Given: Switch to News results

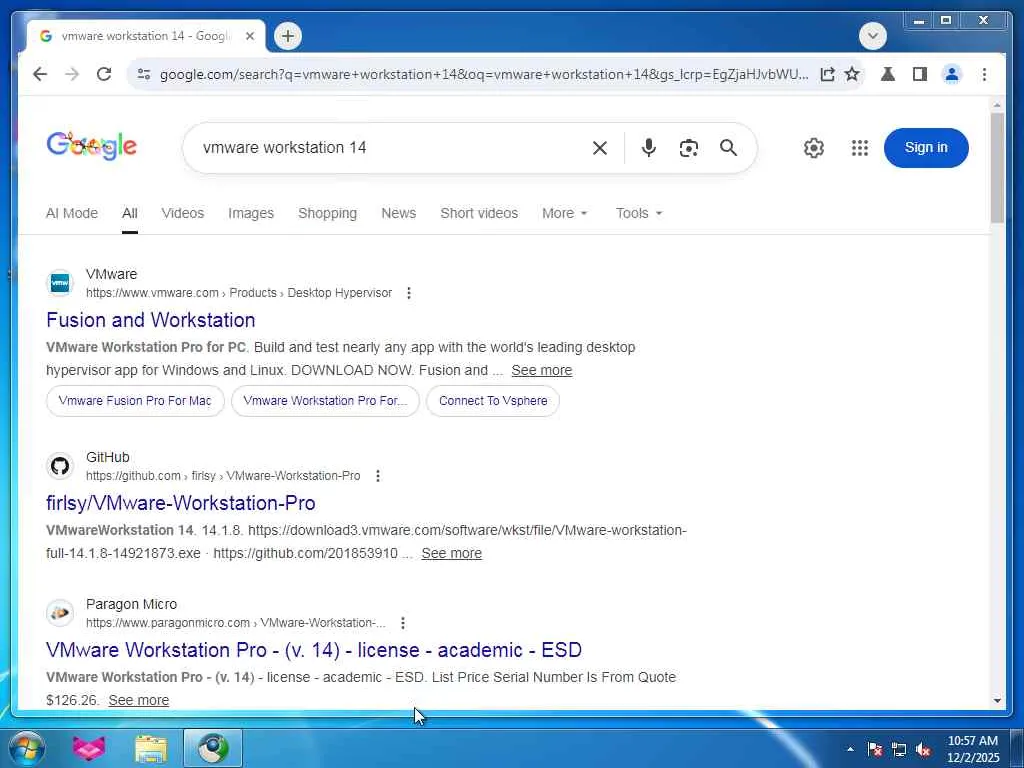Looking at the screenshot, I should coord(398,213).
